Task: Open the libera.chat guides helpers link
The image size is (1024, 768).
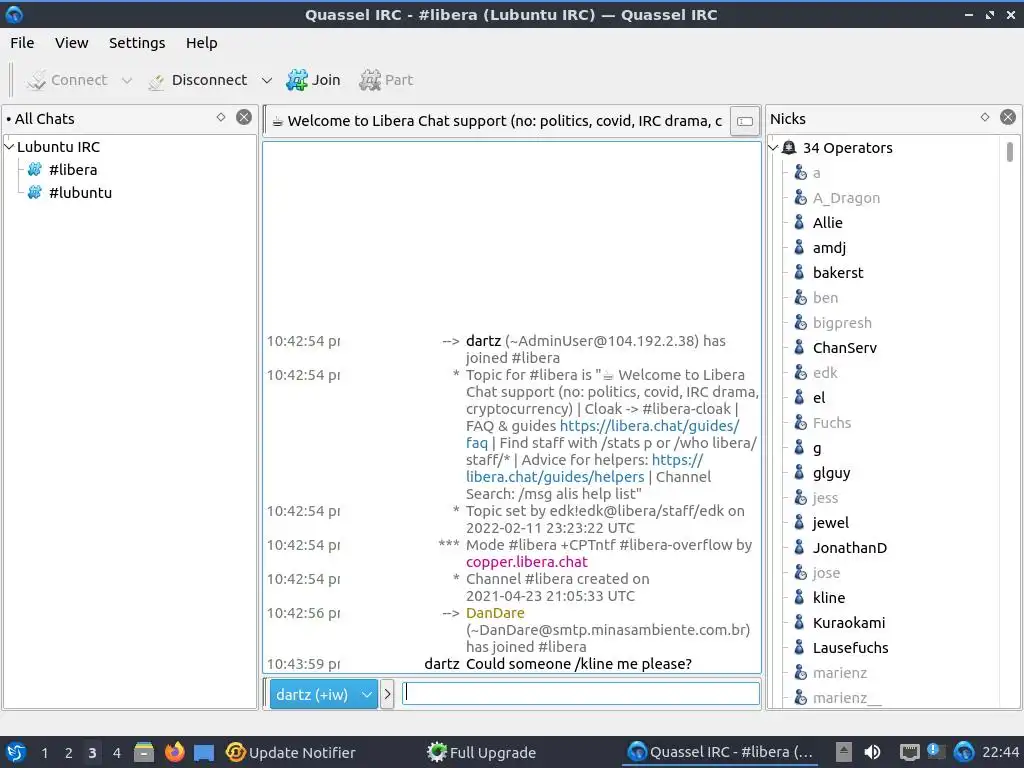Action: (x=555, y=477)
